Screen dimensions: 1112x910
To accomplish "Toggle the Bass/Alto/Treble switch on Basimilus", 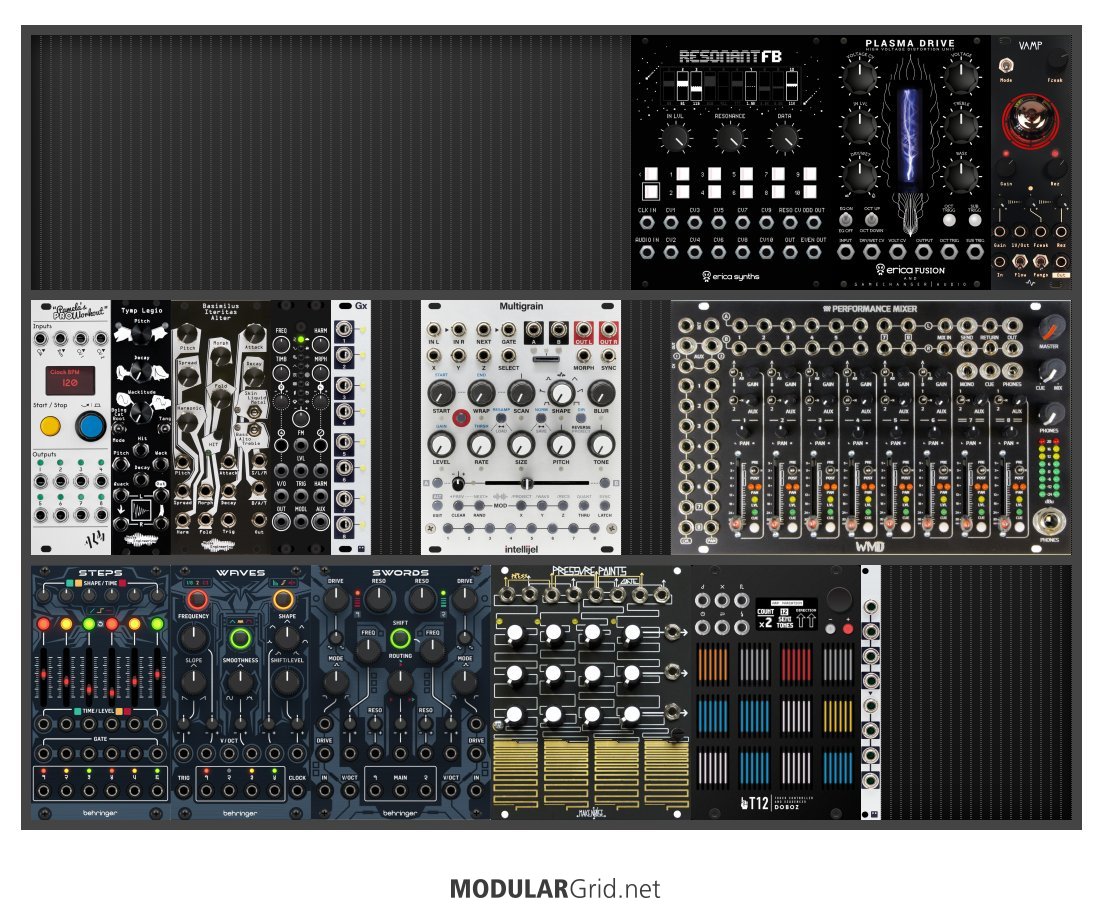I will [253, 431].
